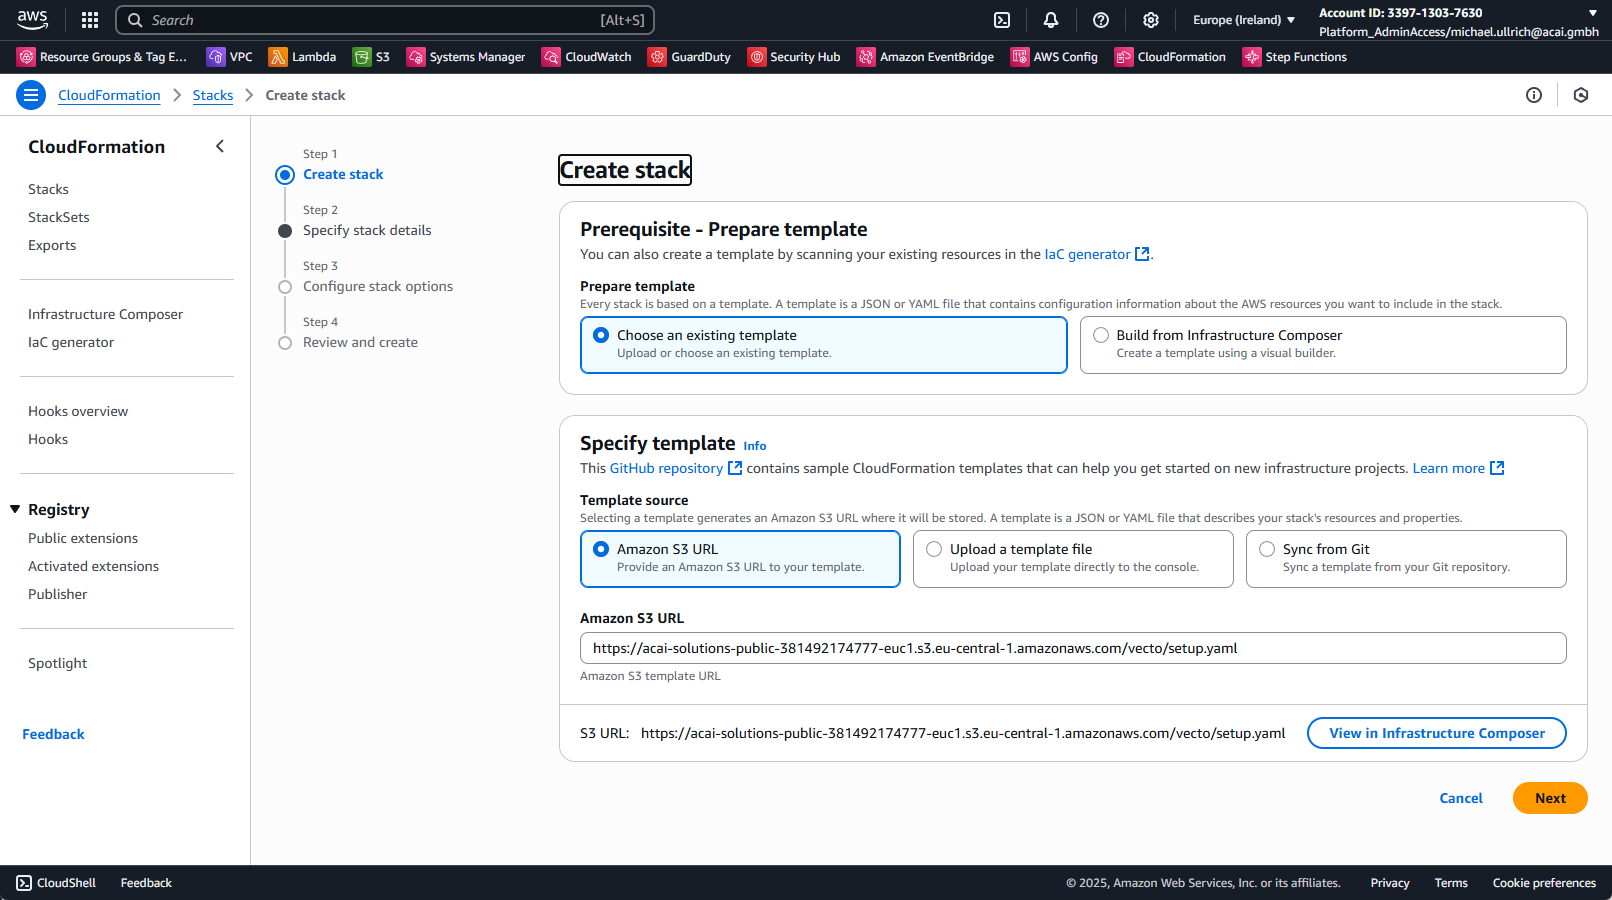Open Infrastructure Composer in the sidebar
Image resolution: width=1612 pixels, height=900 pixels.
[x=106, y=314]
